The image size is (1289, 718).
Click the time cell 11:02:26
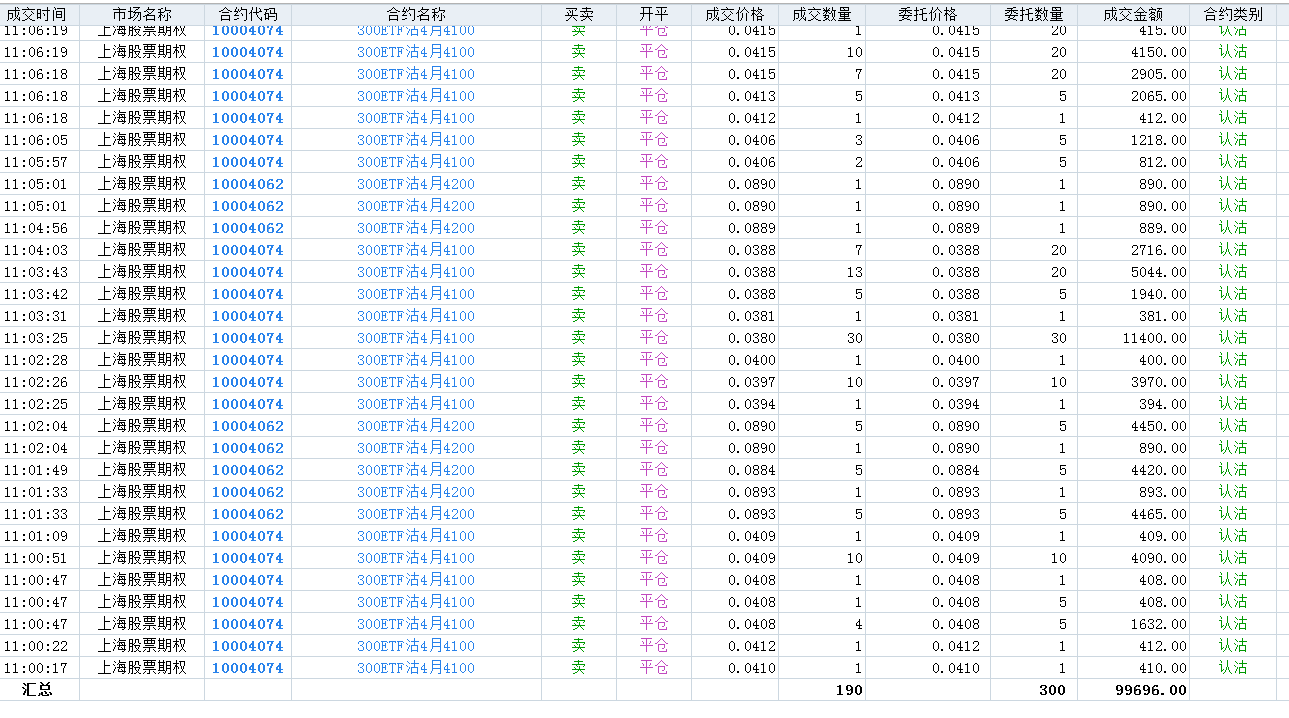tap(36, 382)
